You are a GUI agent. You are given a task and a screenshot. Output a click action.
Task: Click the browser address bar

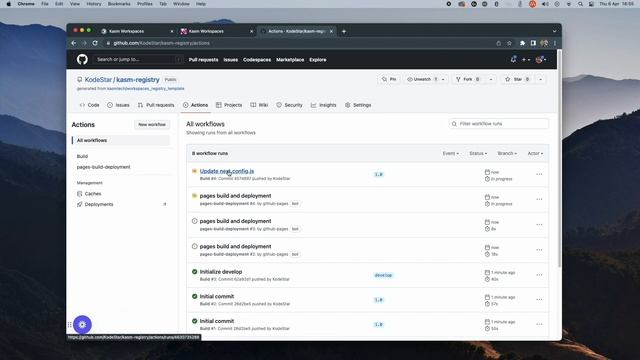tap(298, 43)
